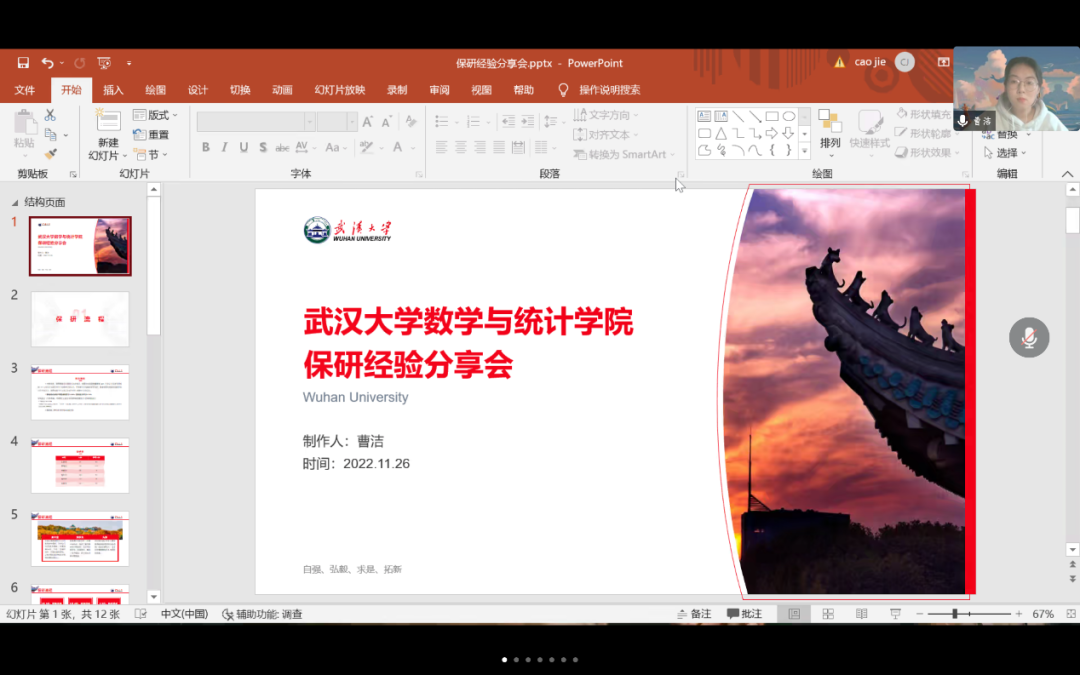1080x675 pixels.
Task: Click the Cut scissors icon
Action: 50,116
